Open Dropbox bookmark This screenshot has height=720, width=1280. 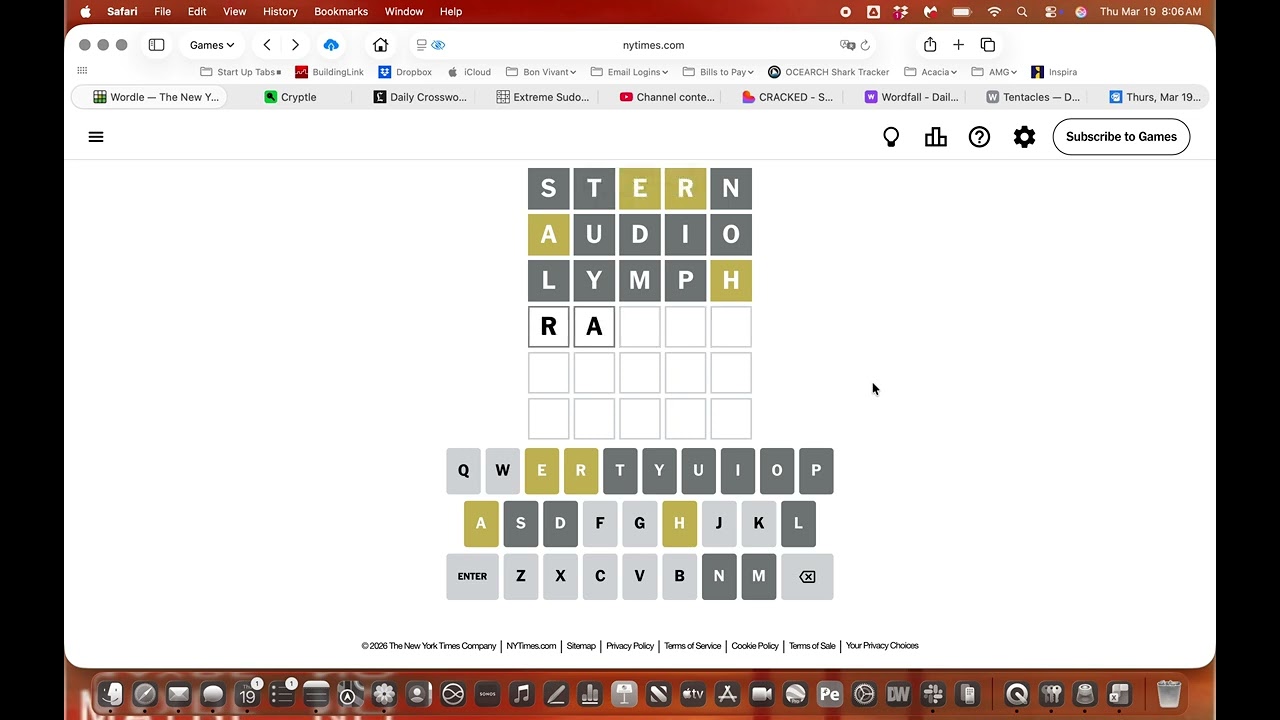[x=405, y=72]
